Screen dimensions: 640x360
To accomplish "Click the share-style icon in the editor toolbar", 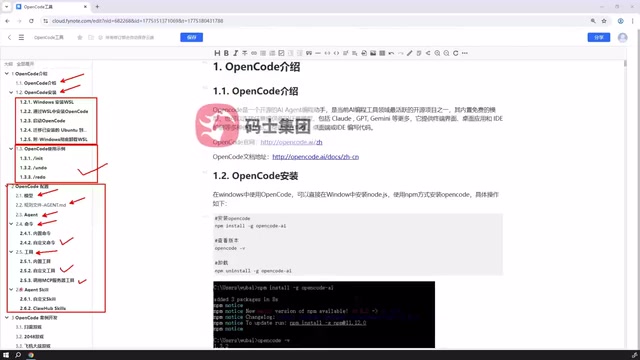I will tap(428, 53).
